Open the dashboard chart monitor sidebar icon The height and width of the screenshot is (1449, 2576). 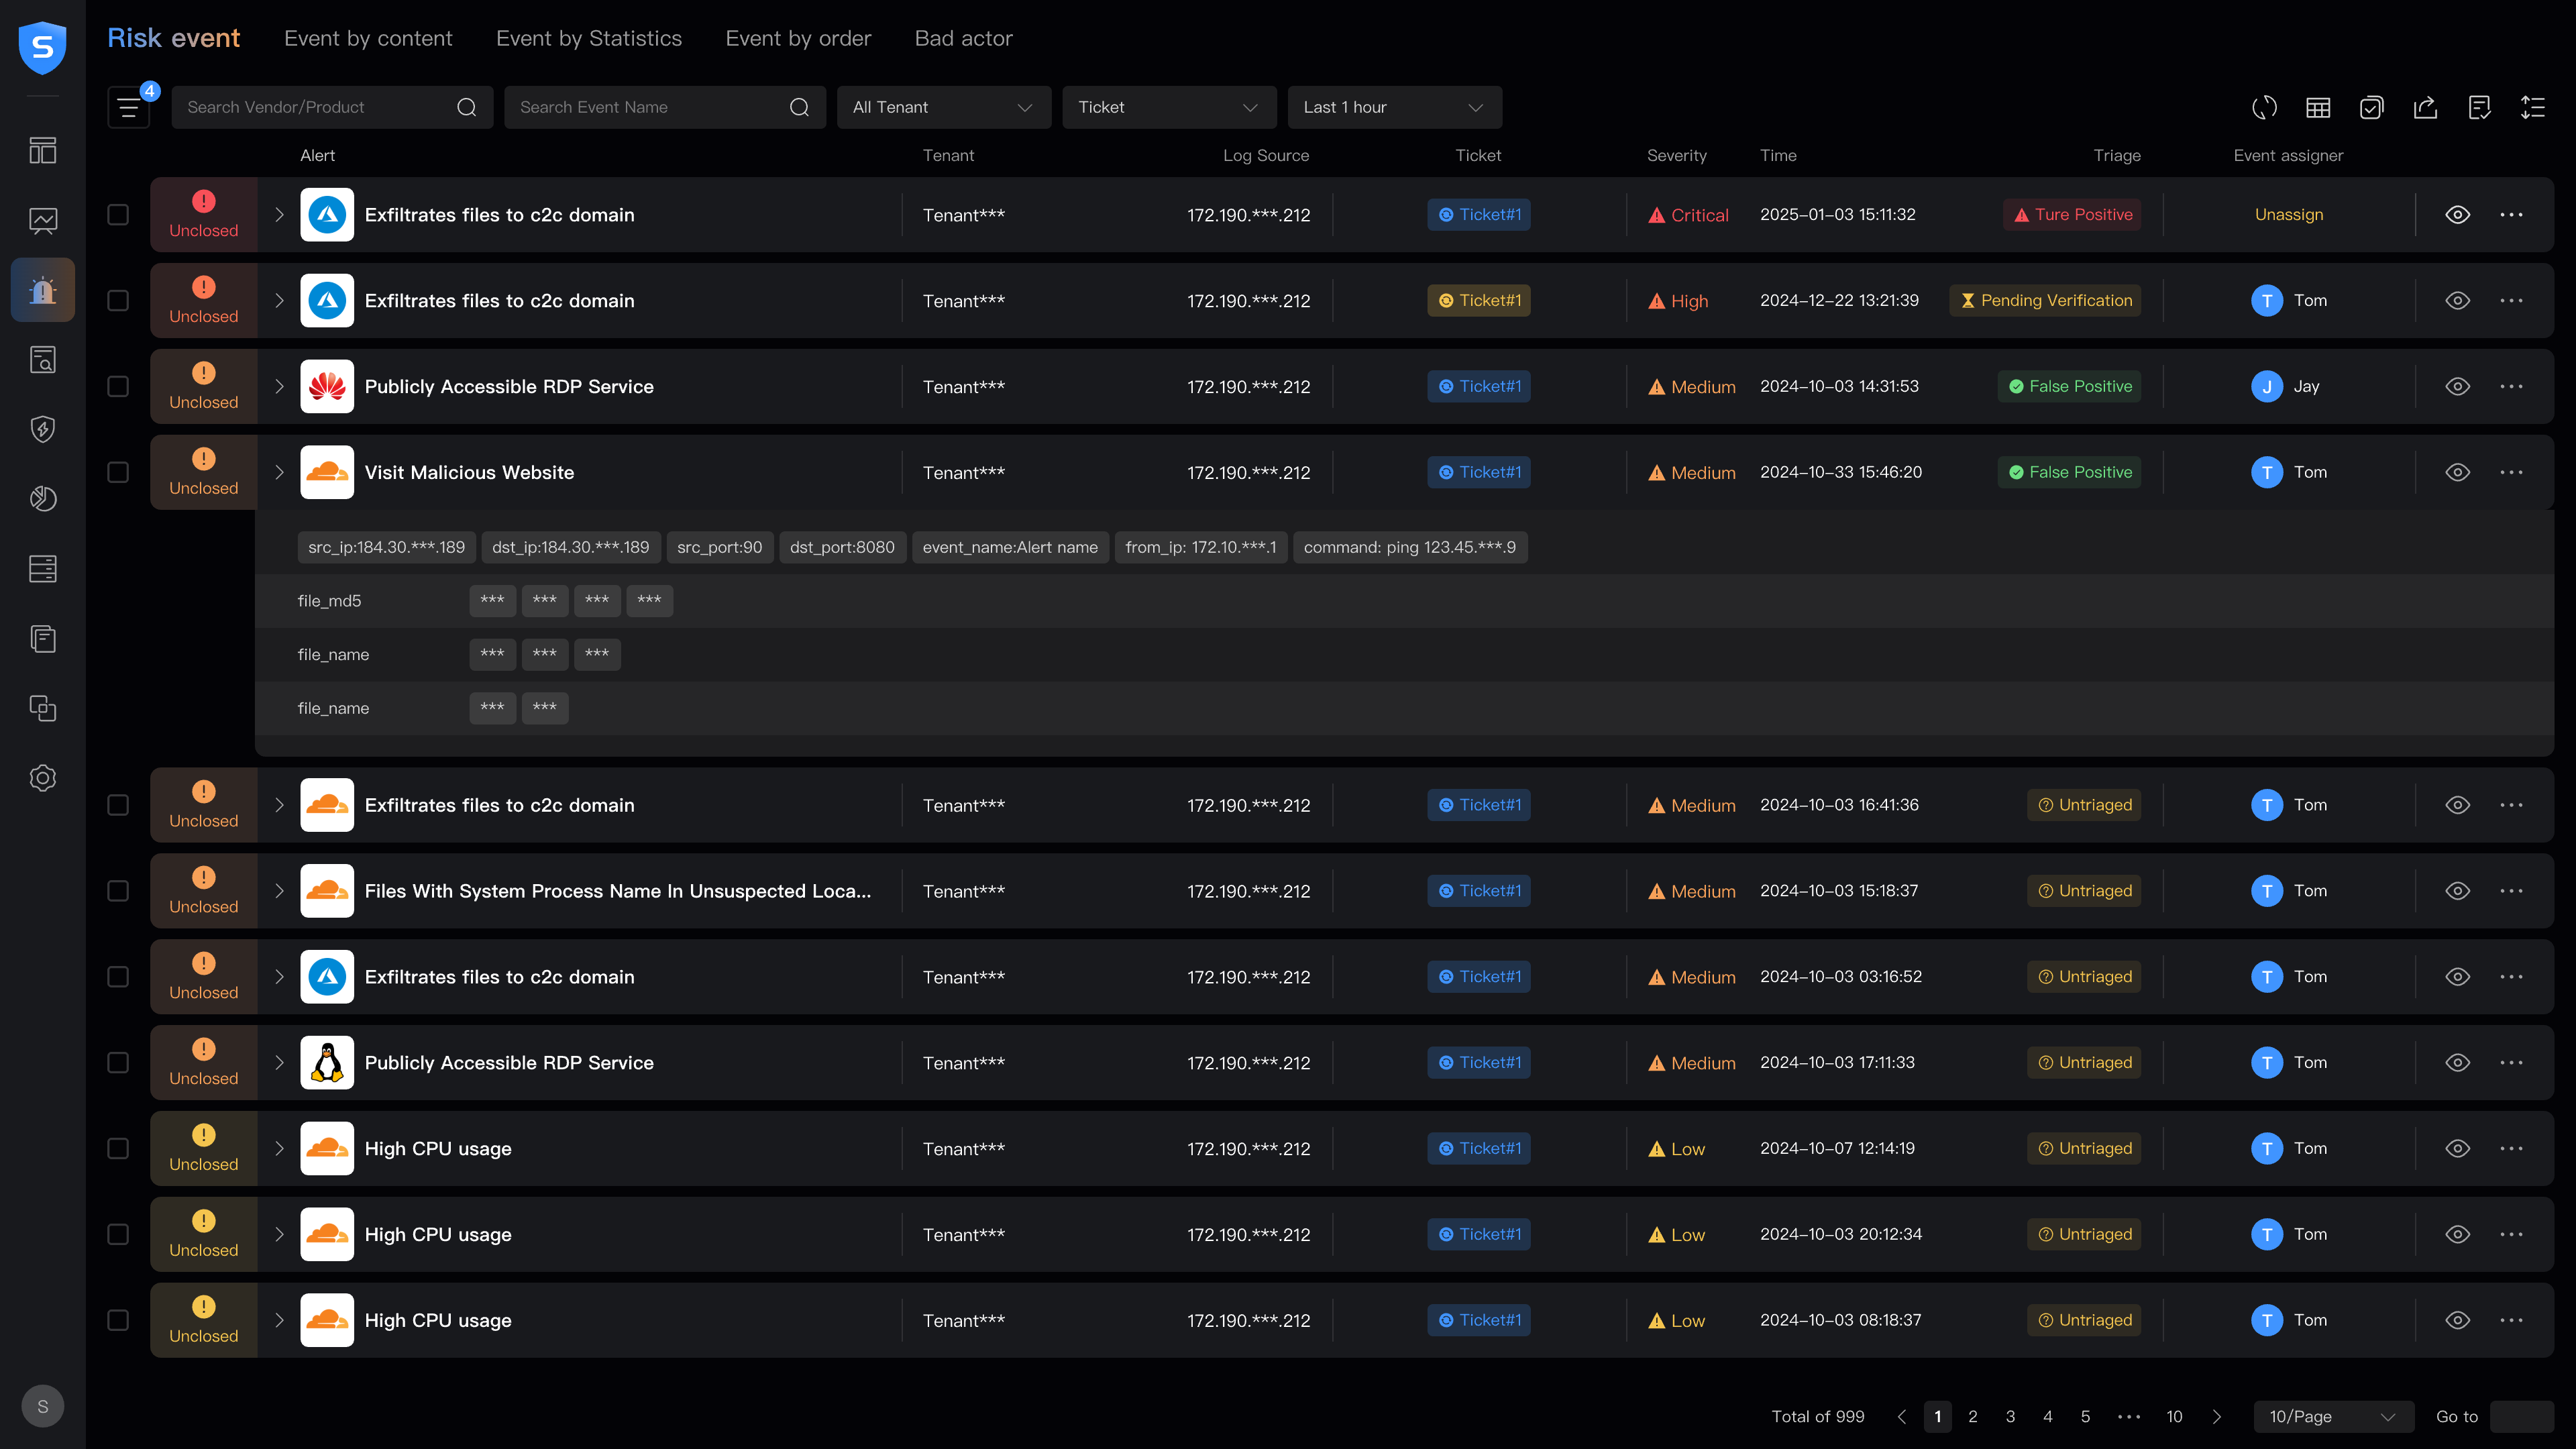[43, 220]
